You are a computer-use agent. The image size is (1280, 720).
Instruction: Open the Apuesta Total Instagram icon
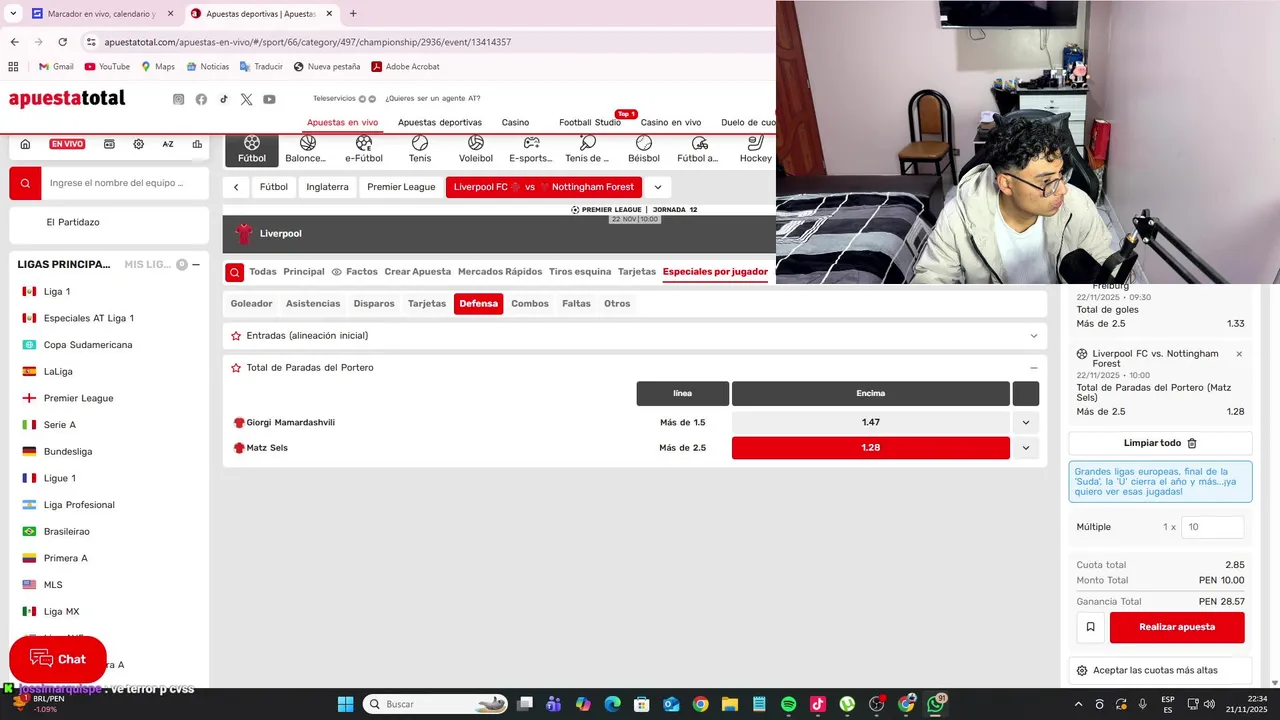point(179,99)
